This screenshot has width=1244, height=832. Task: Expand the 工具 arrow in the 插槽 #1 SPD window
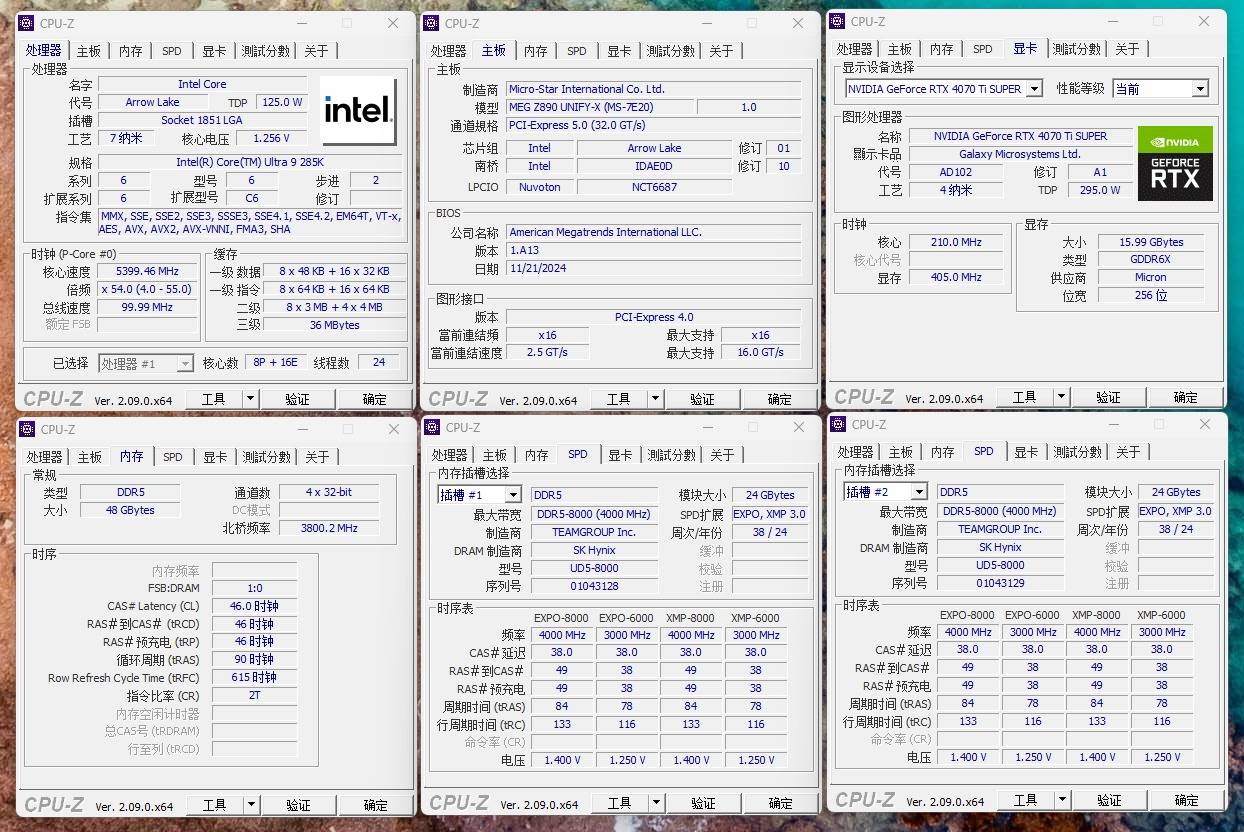(x=656, y=803)
